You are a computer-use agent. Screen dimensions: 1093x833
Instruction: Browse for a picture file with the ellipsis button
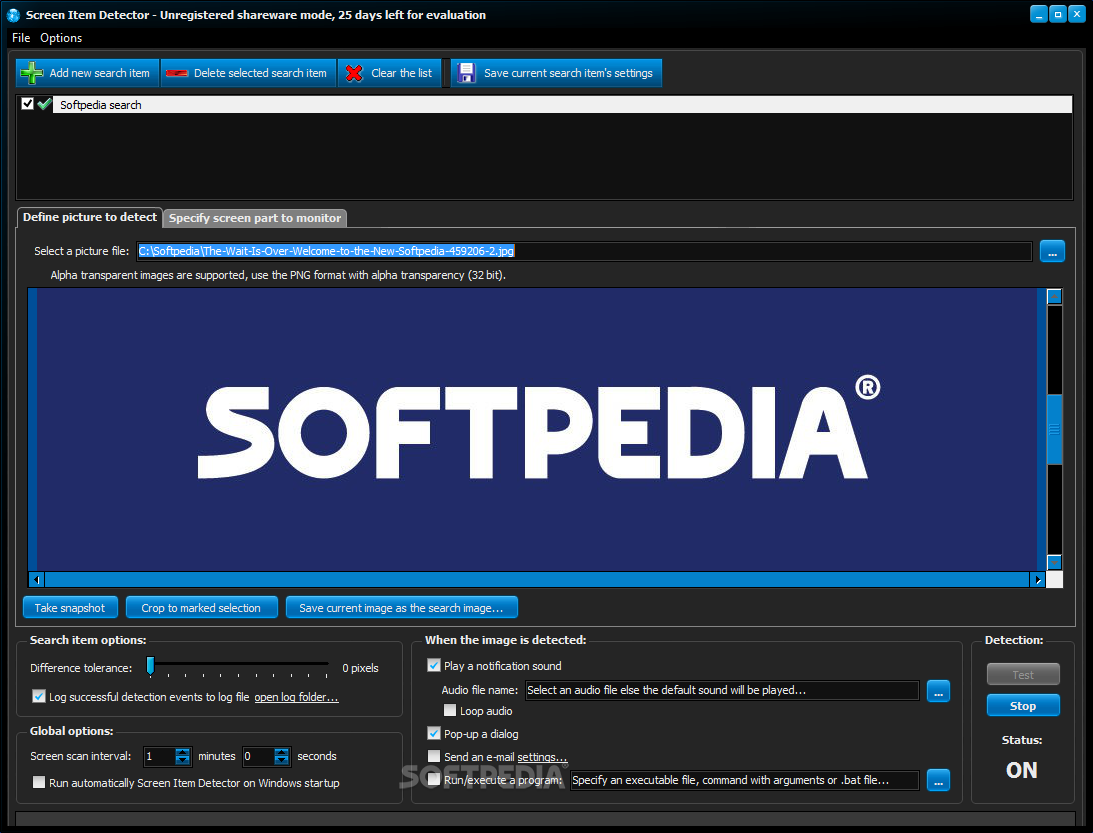[1052, 251]
